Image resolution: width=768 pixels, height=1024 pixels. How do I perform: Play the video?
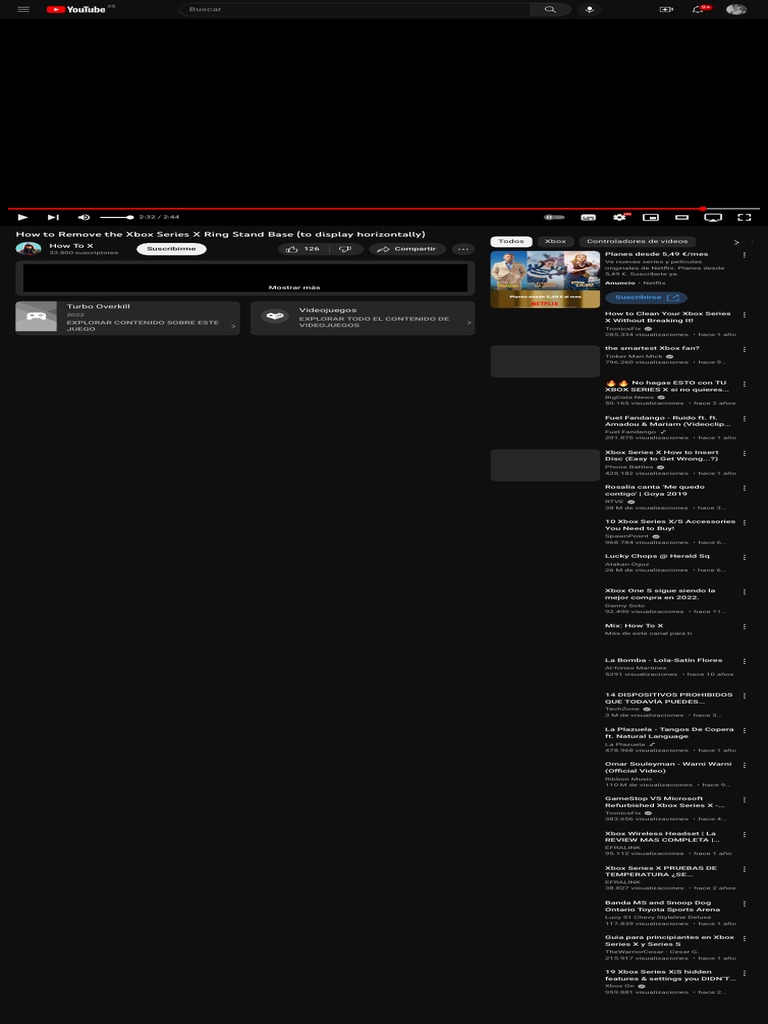pyautogui.click(x=23, y=217)
